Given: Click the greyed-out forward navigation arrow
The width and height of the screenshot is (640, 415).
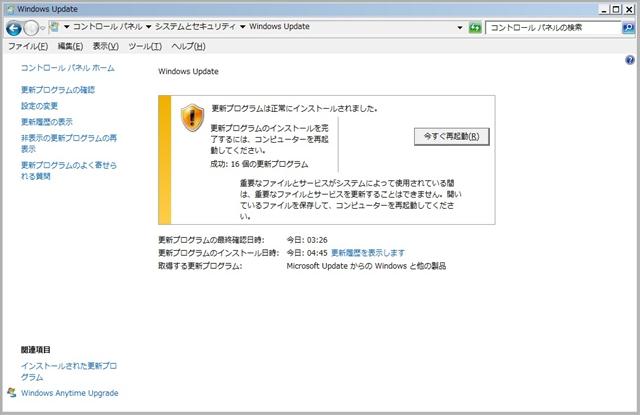Looking at the screenshot, I should click(x=31, y=28).
